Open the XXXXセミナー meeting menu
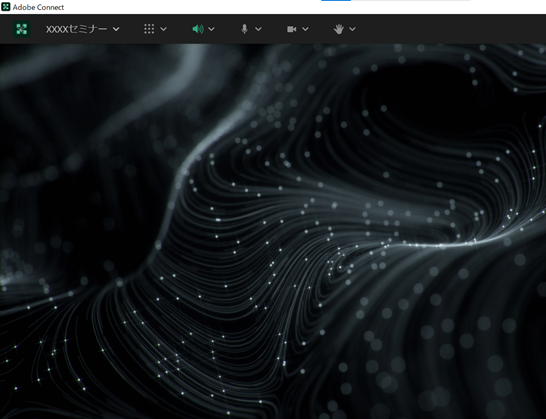This screenshot has width=546, height=419. click(x=76, y=29)
